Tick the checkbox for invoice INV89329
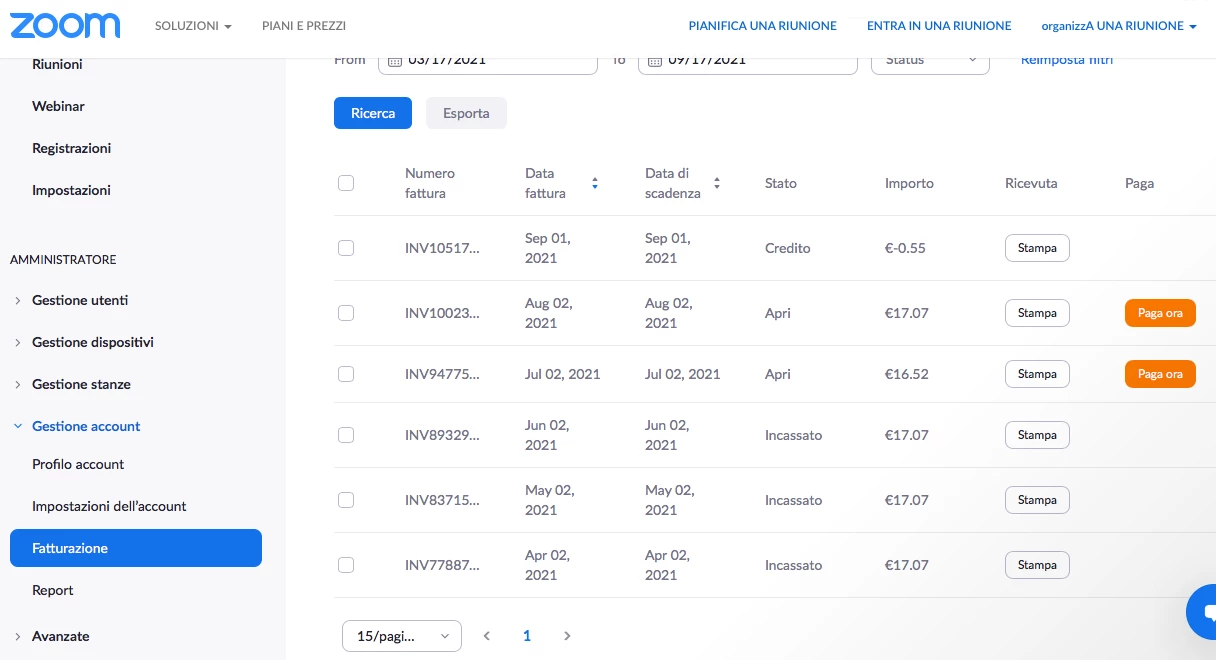This screenshot has width=1216, height=660. (x=346, y=435)
